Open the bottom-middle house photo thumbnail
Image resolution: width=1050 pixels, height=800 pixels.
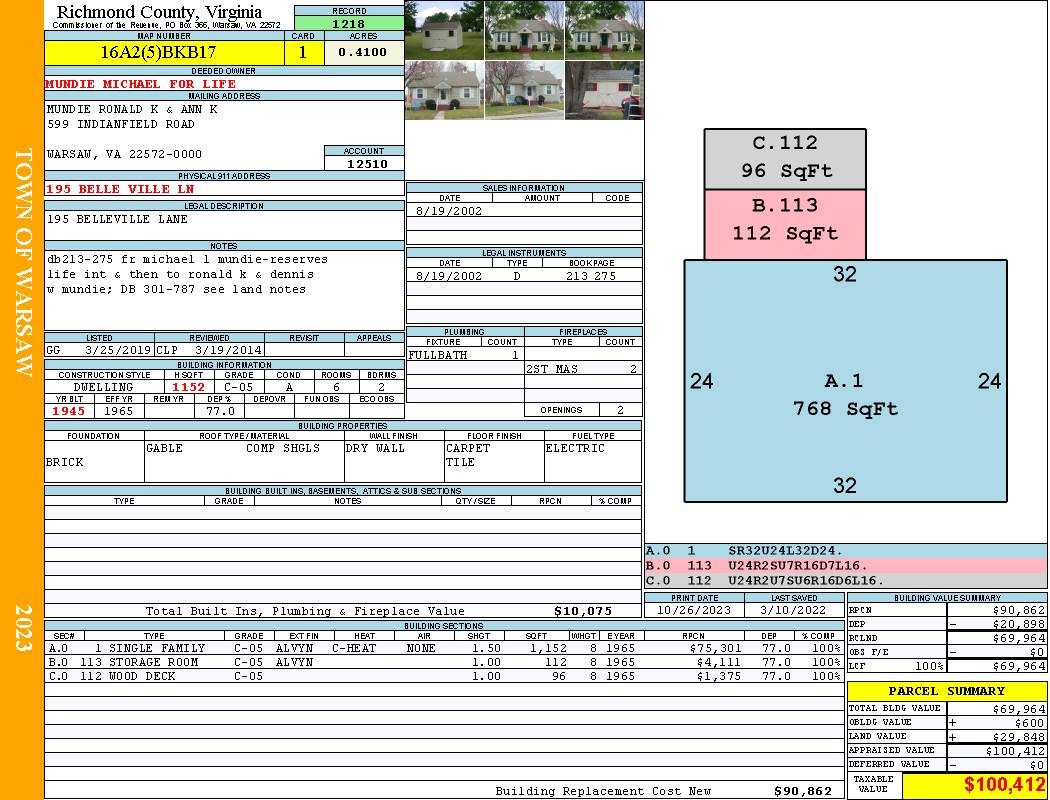pyautogui.click(x=524, y=90)
